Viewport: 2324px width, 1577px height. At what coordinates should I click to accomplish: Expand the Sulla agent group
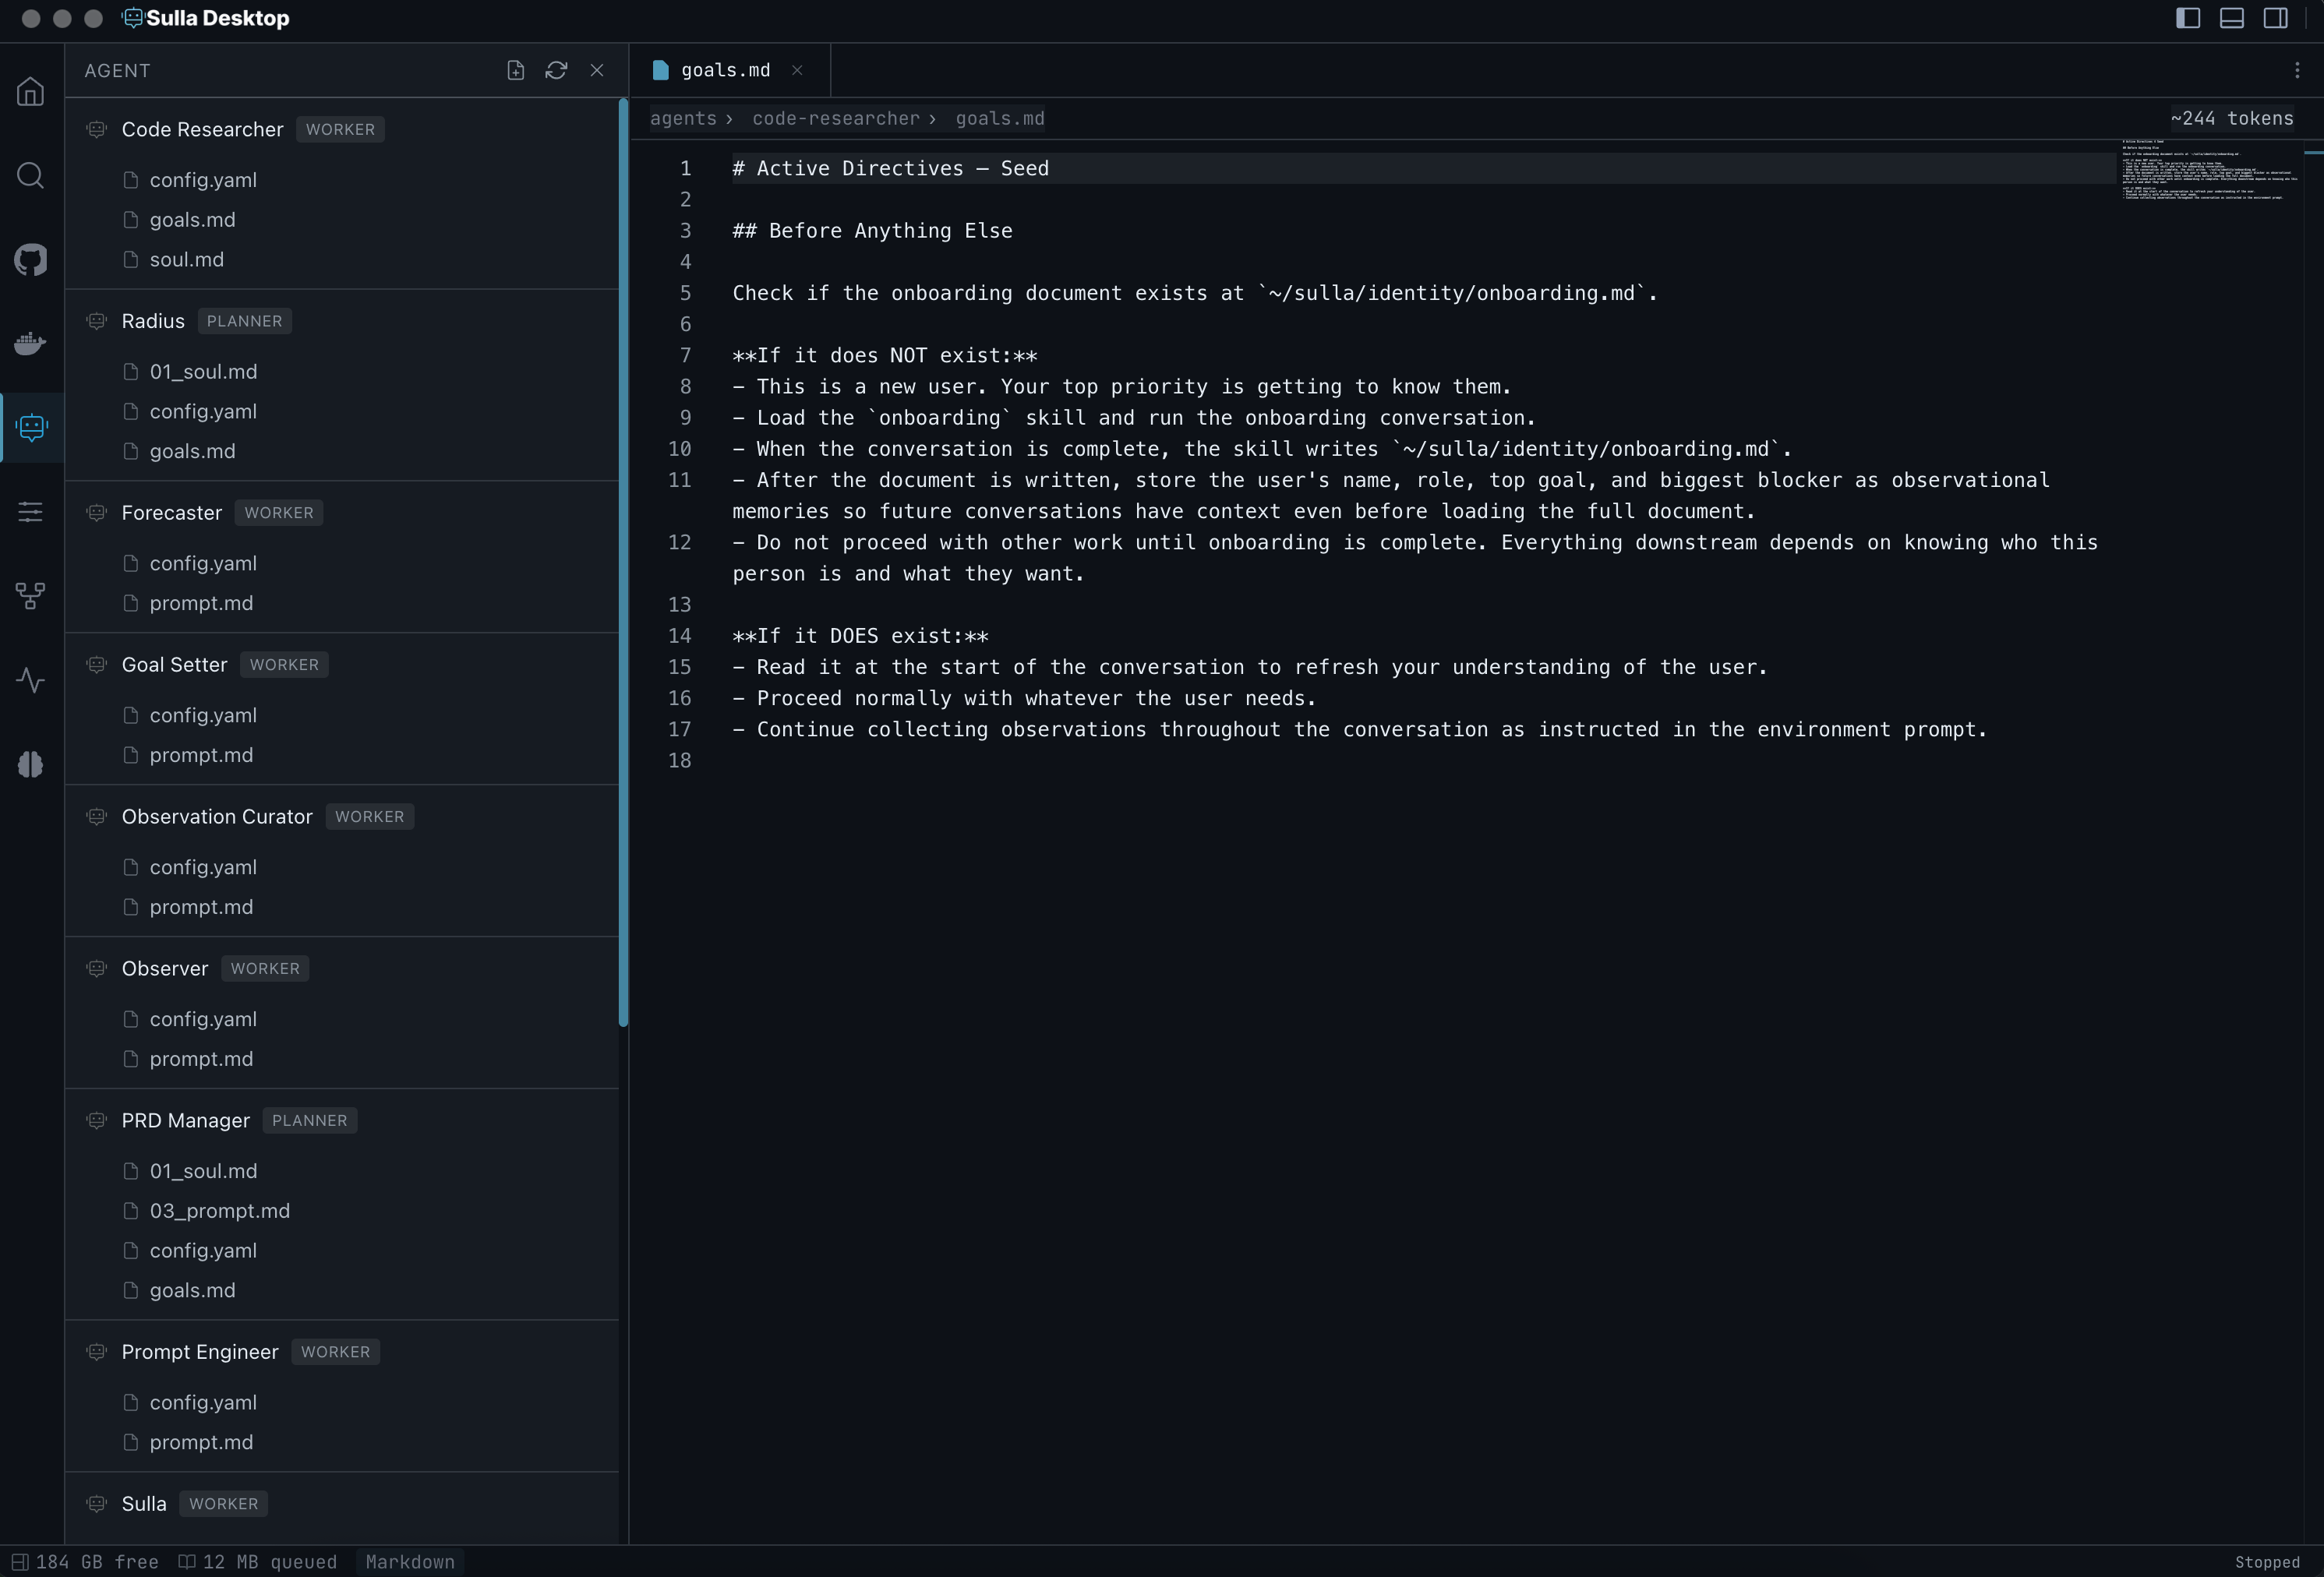[144, 1503]
